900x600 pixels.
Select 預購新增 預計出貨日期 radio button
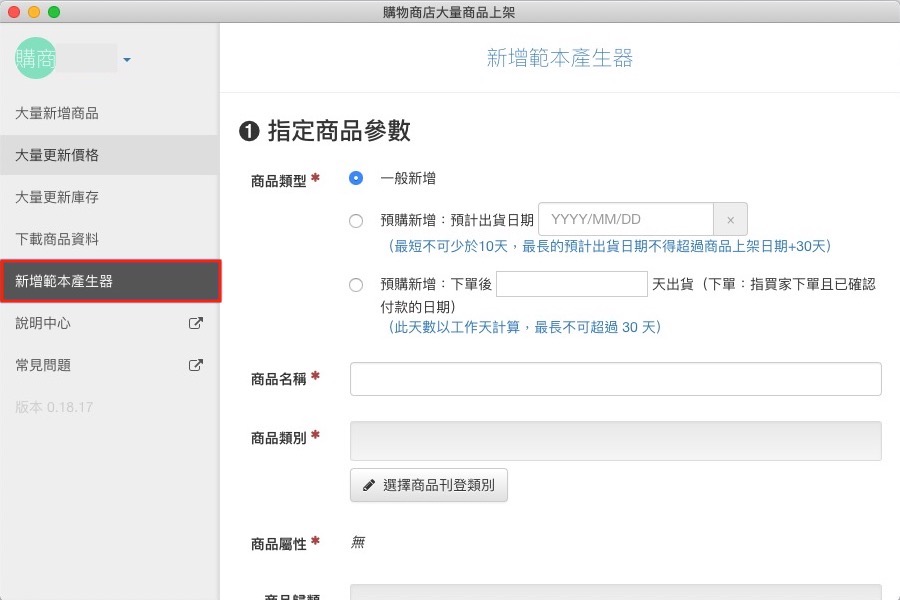pos(356,220)
